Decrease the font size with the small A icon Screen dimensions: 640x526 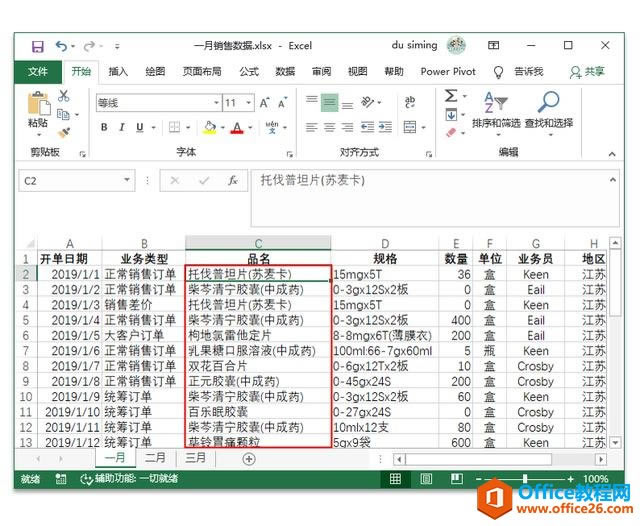click(x=282, y=103)
